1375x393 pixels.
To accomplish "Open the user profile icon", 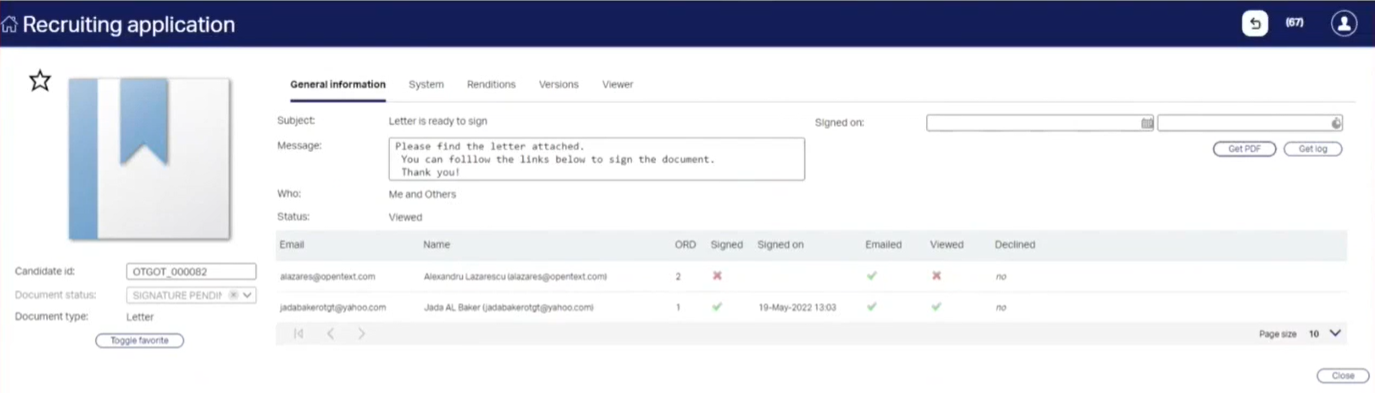I will pyautogui.click(x=1343, y=23).
